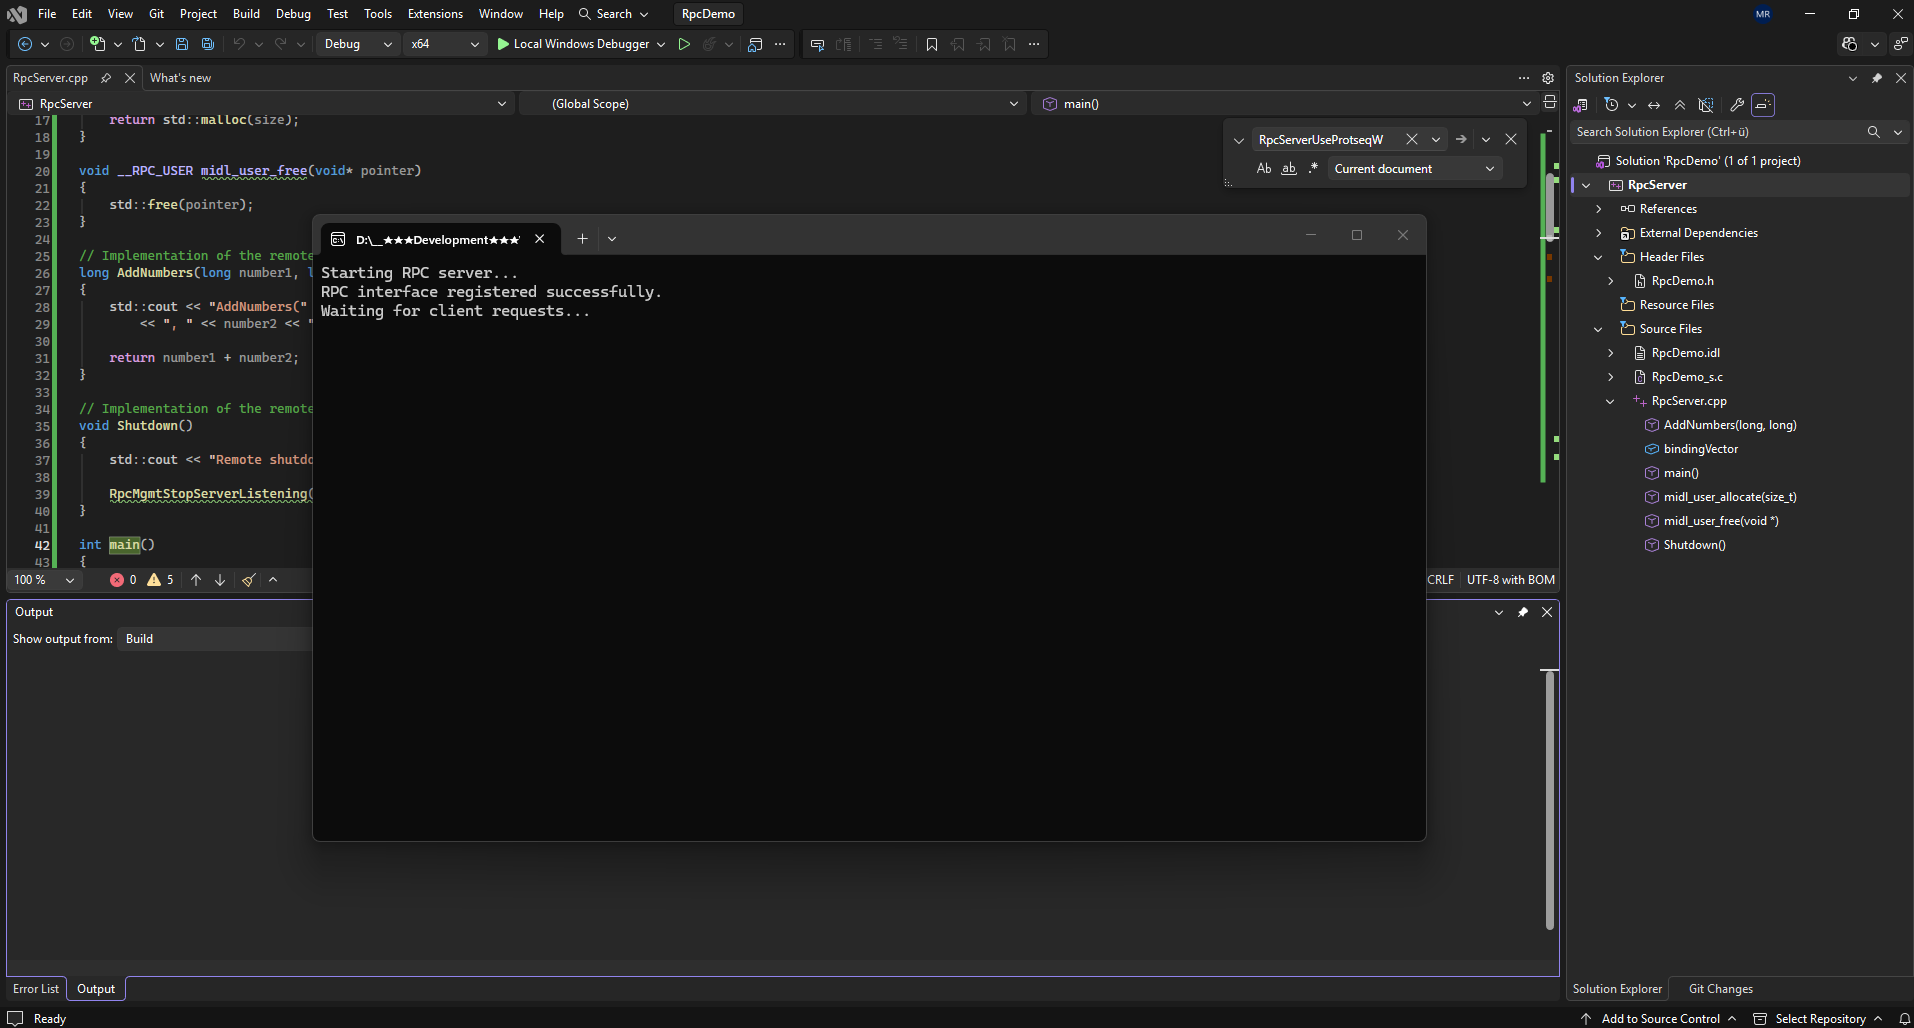Toggle pin on RpcServer.cpp tab
Viewport: 1914px width, 1028px height.
(x=106, y=78)
